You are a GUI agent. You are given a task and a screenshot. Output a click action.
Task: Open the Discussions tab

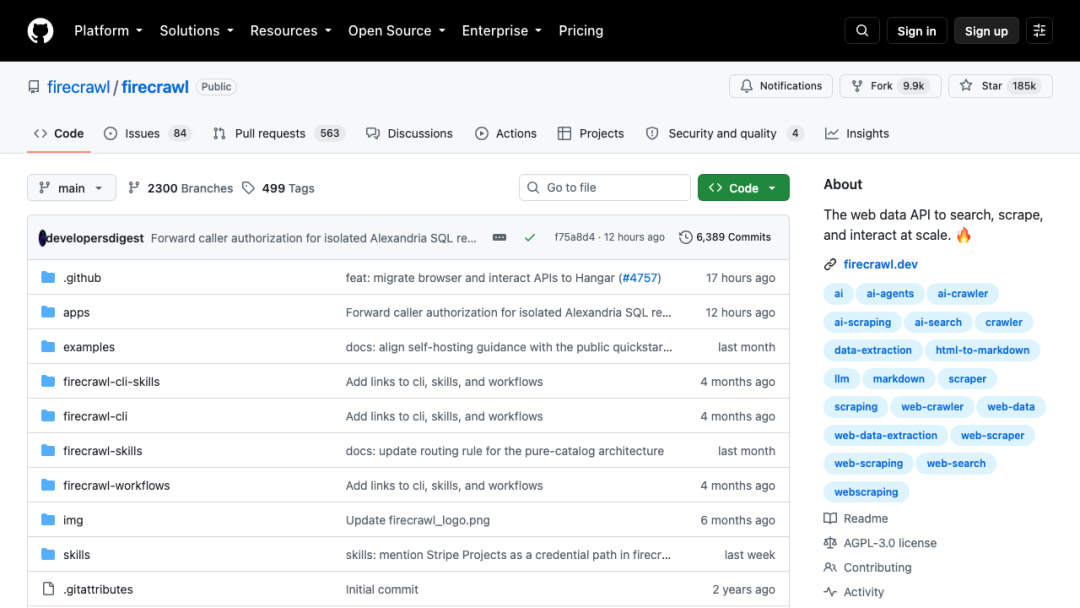tap(409, 134)
